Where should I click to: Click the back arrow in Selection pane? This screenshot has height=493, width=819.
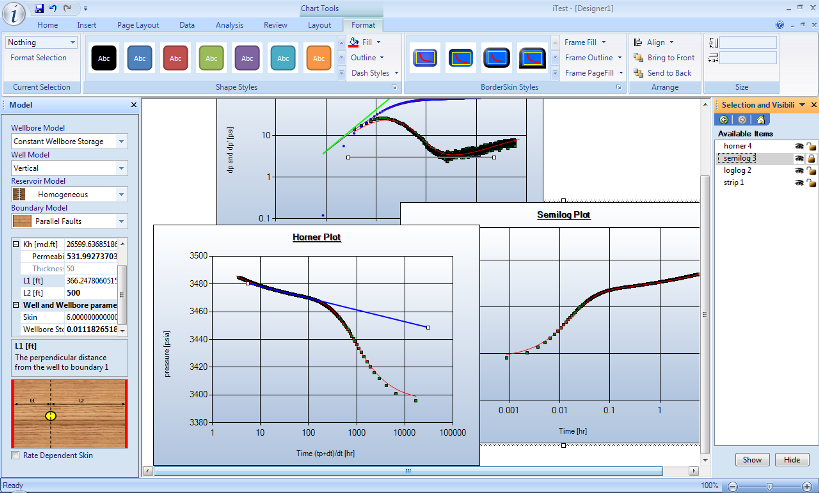(723, 120)
